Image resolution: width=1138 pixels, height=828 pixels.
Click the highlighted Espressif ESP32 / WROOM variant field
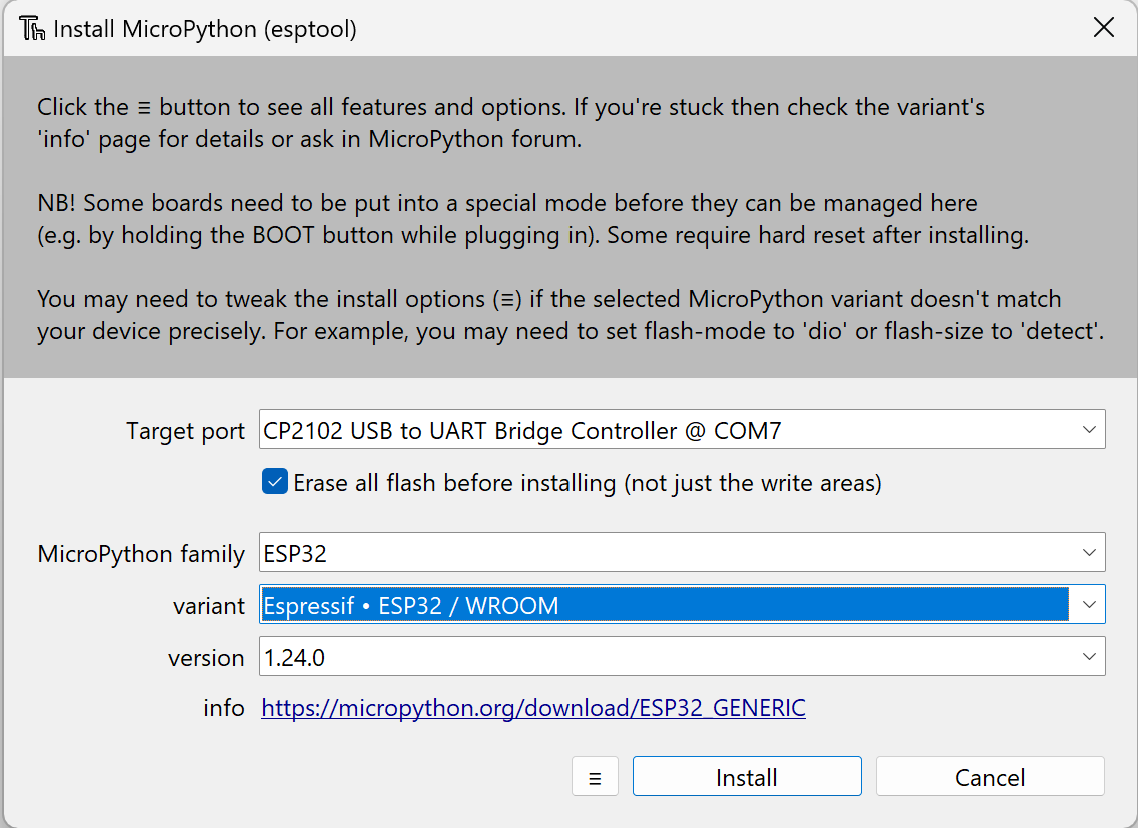click(x=682, y=604)
